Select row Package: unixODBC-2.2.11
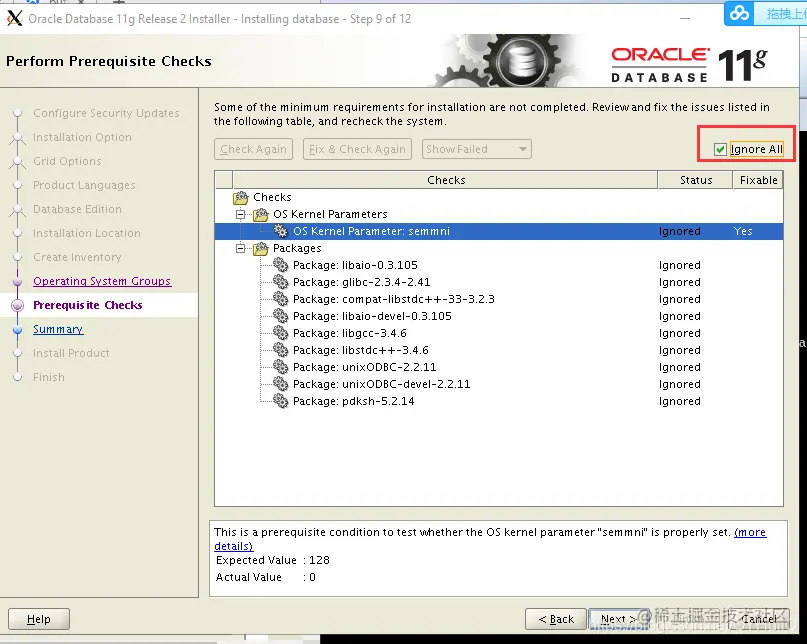The height and width of the screenshot is (644, 807). (x=499, y=367)
